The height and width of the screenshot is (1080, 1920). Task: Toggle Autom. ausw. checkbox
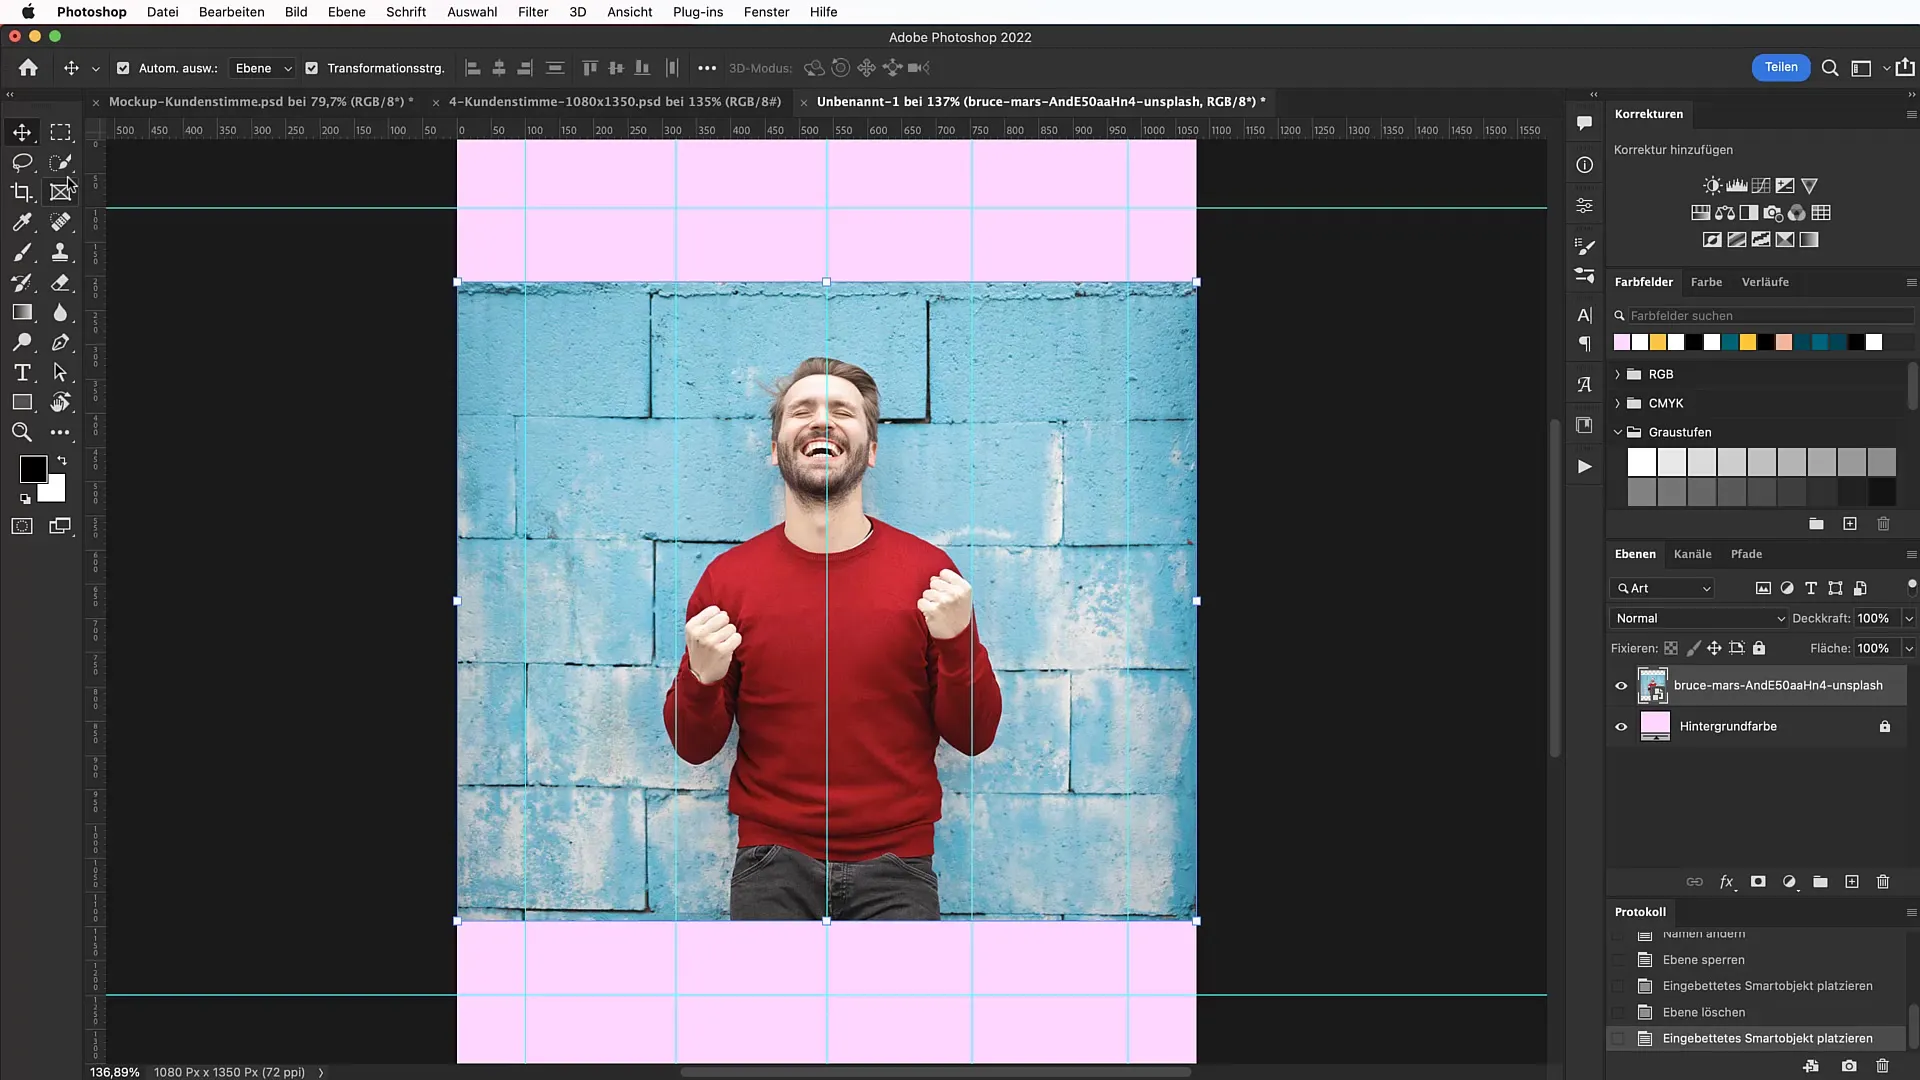(x=123, y=68)
